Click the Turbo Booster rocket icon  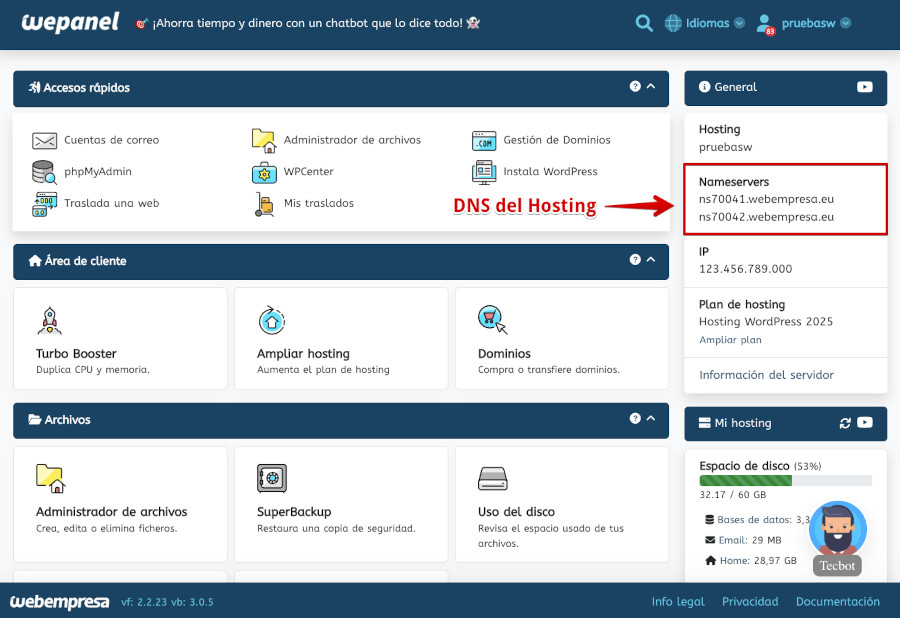pyautogui.click(x=49, y=321)
